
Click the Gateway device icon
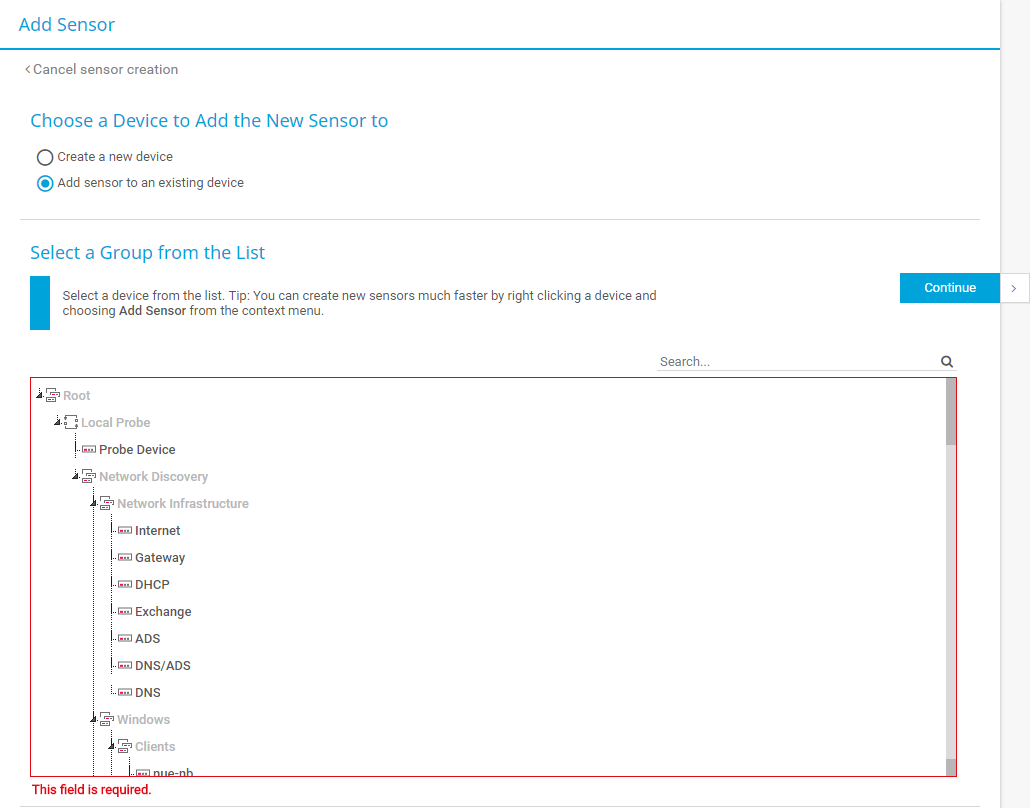(125, 558)
